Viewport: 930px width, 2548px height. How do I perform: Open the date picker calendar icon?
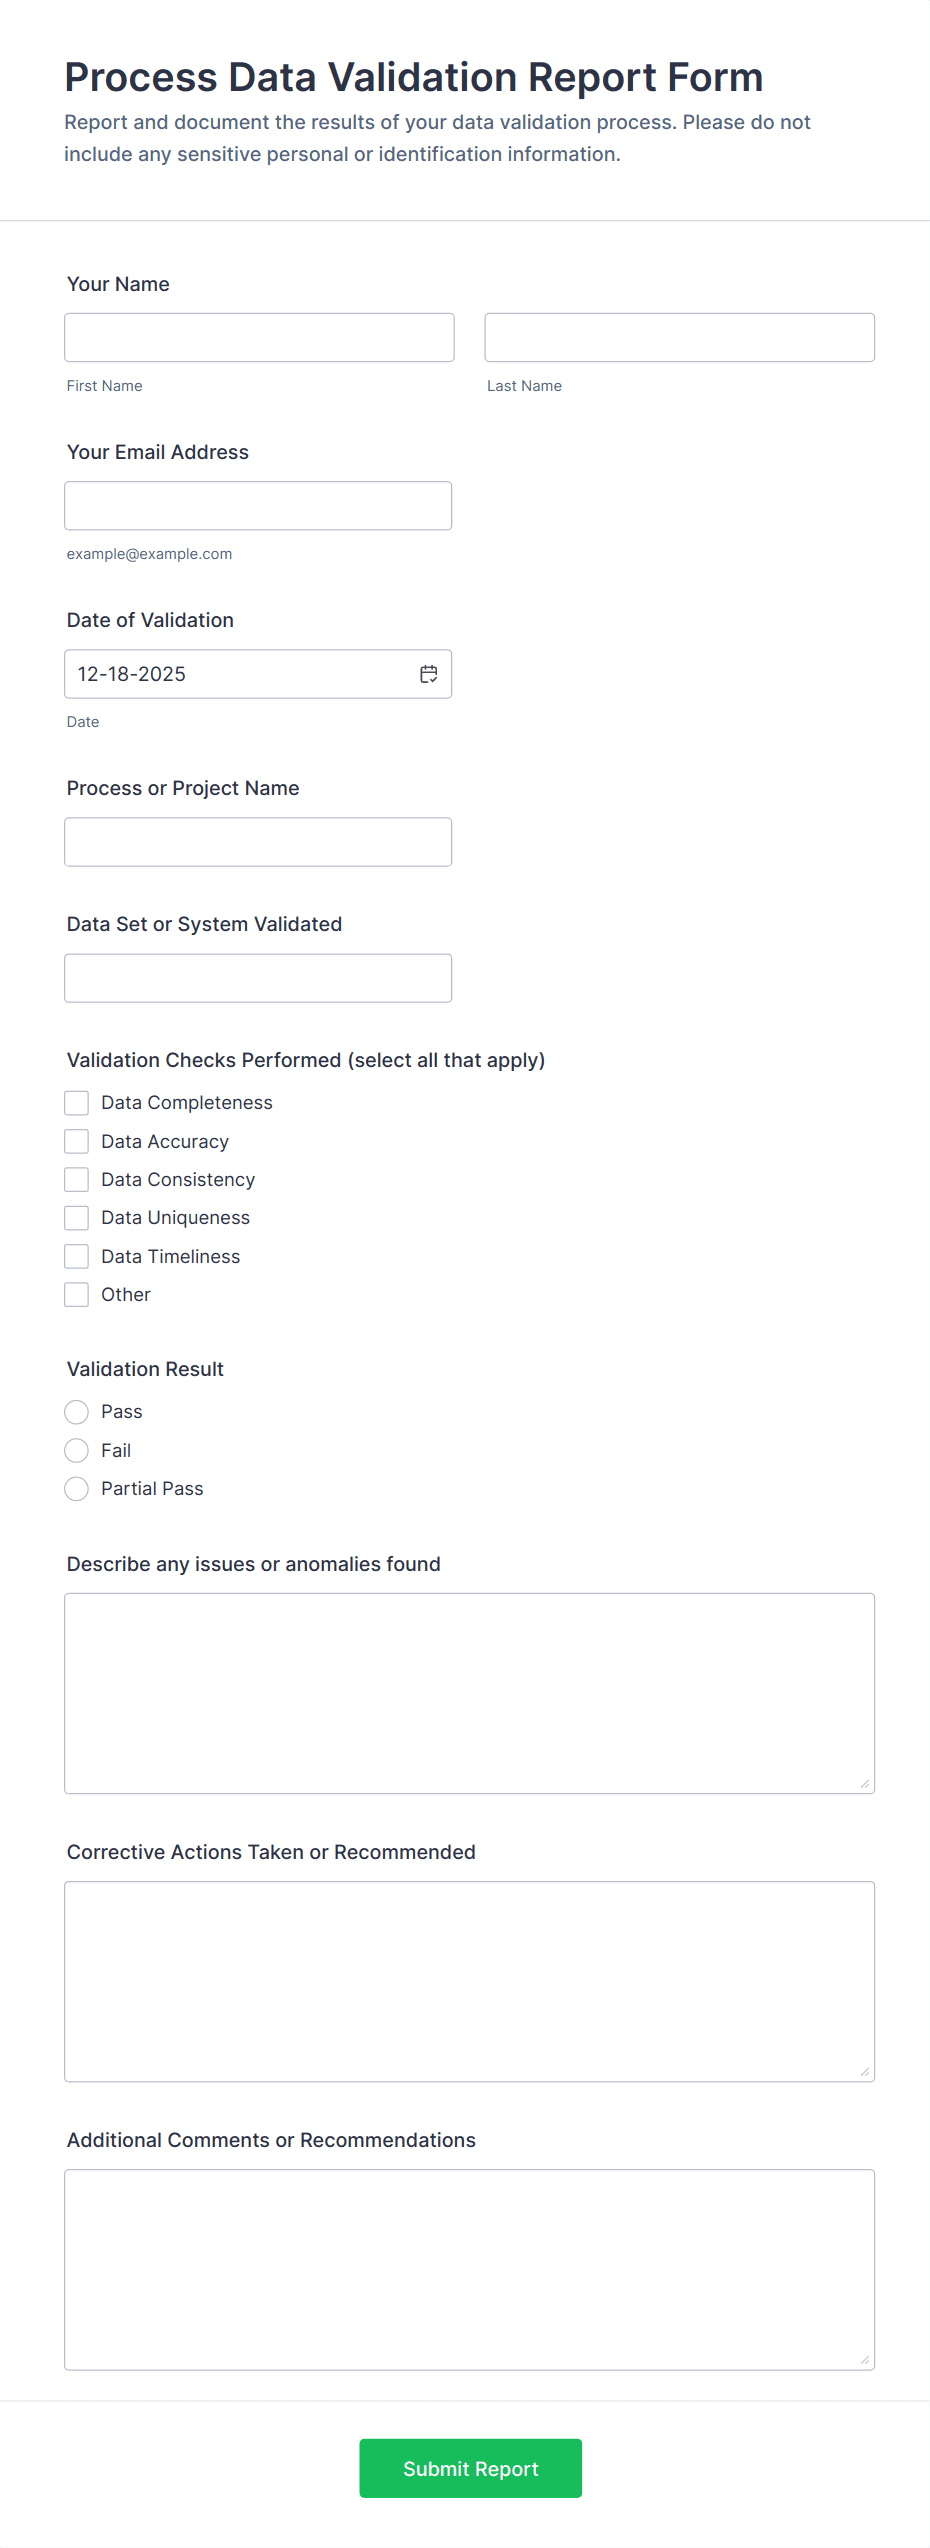click(428, 673)
